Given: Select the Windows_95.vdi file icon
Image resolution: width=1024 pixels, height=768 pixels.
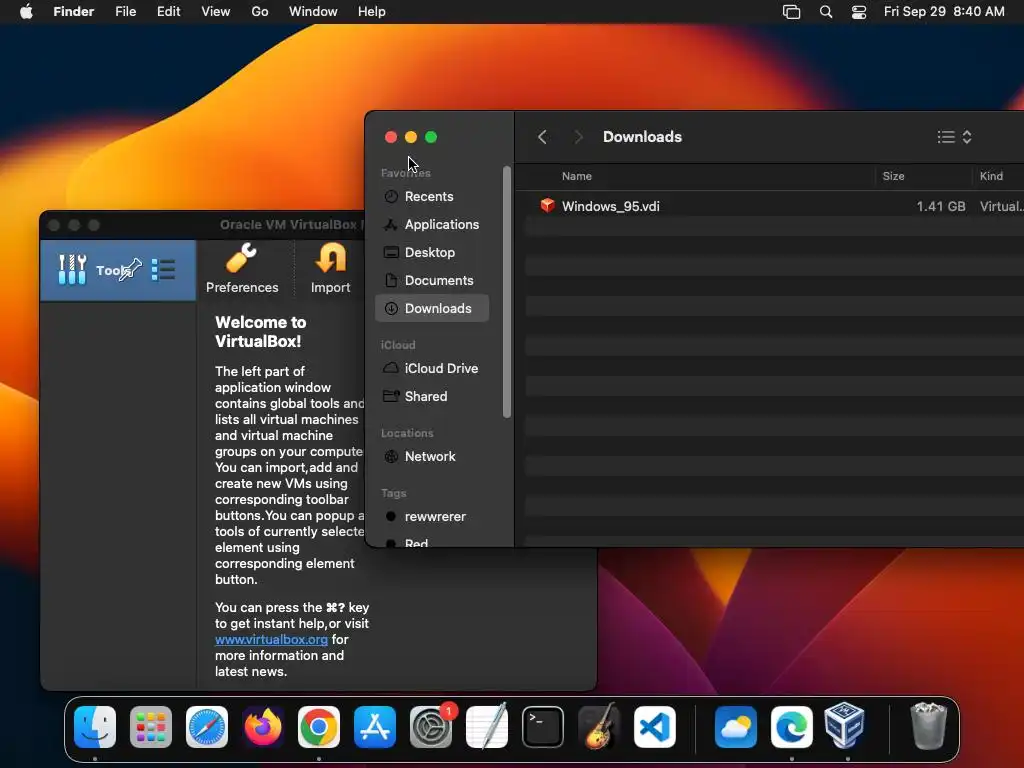Looking at the screenshot, I should click(x=547, y=206).
